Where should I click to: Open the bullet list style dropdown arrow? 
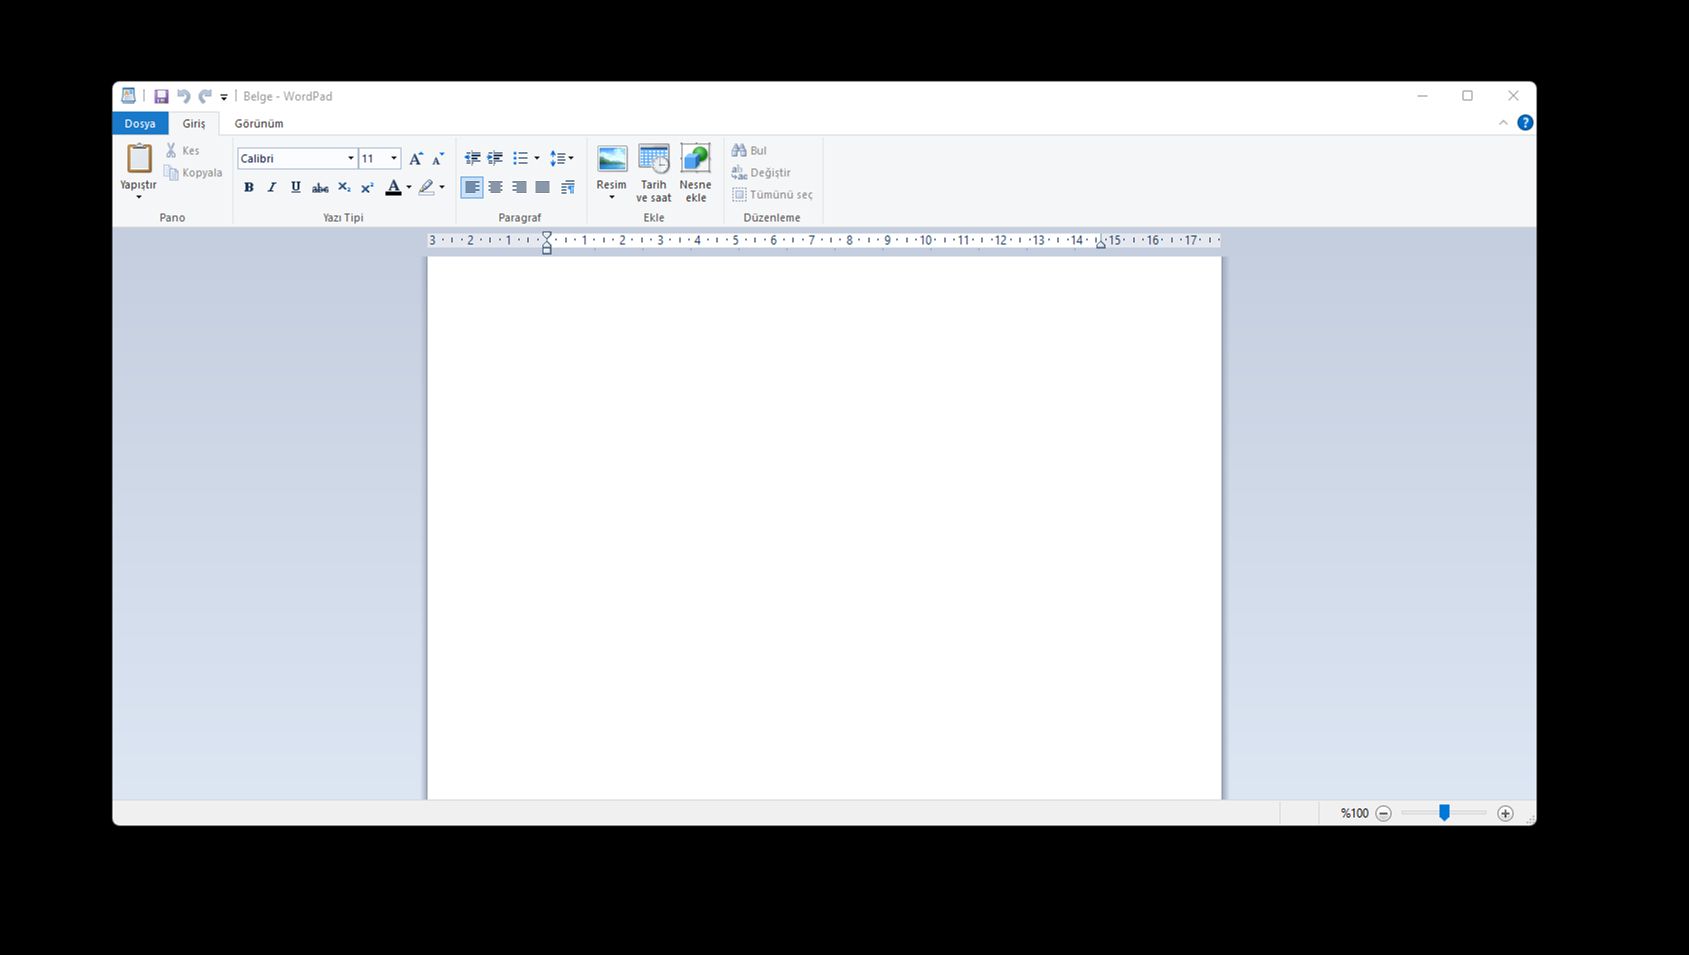tap(537, 158)
